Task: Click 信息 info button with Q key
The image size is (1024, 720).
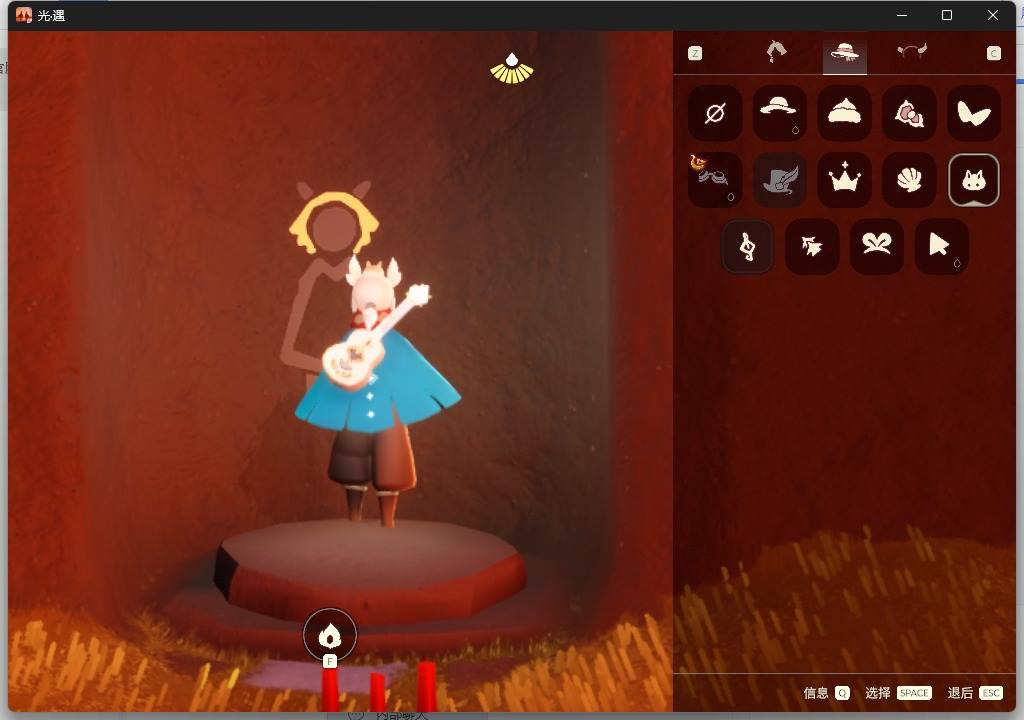Action: point(826,693)
